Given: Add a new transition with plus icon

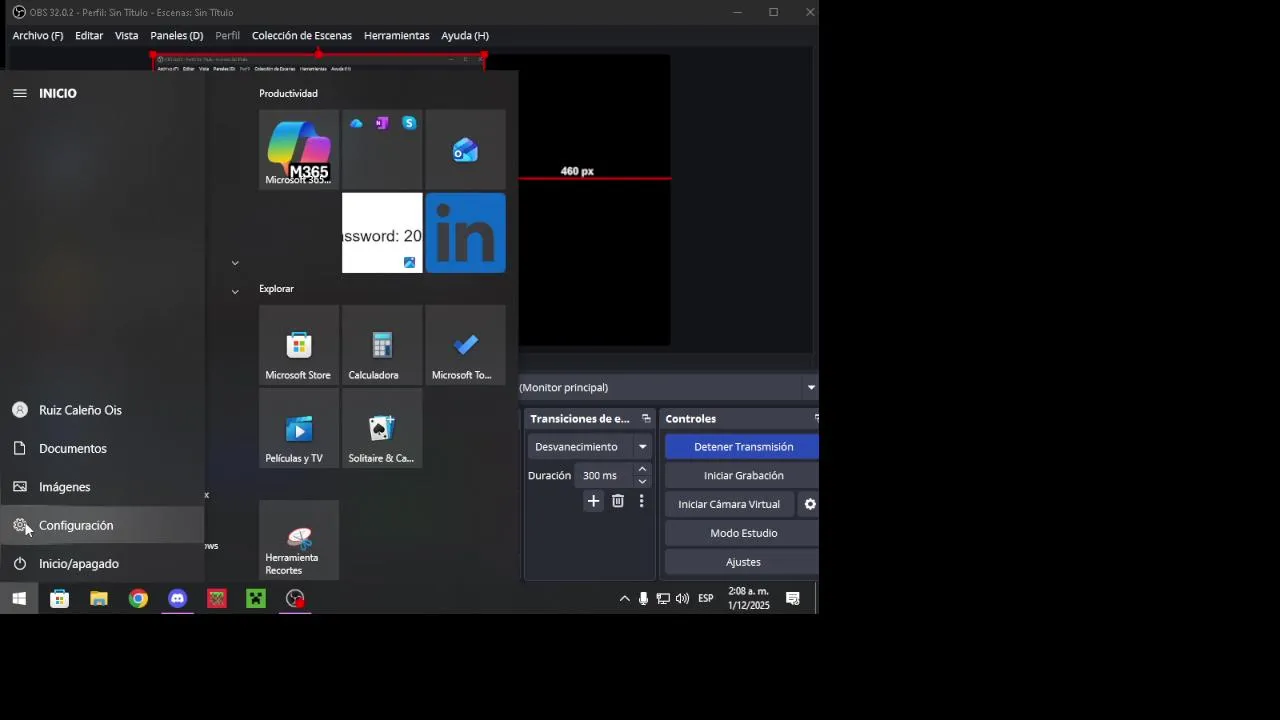Looking at the screenshot, I should click(593, 501).
